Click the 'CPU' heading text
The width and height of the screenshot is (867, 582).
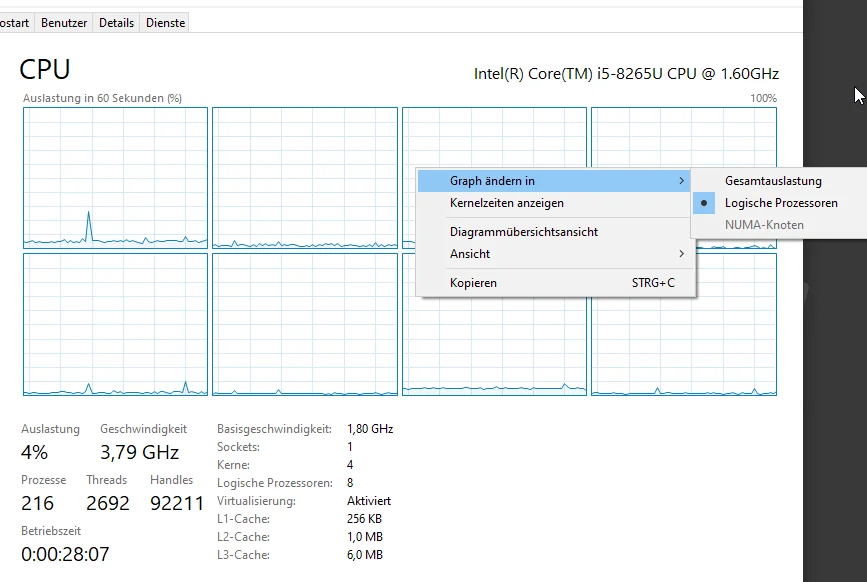45,70
